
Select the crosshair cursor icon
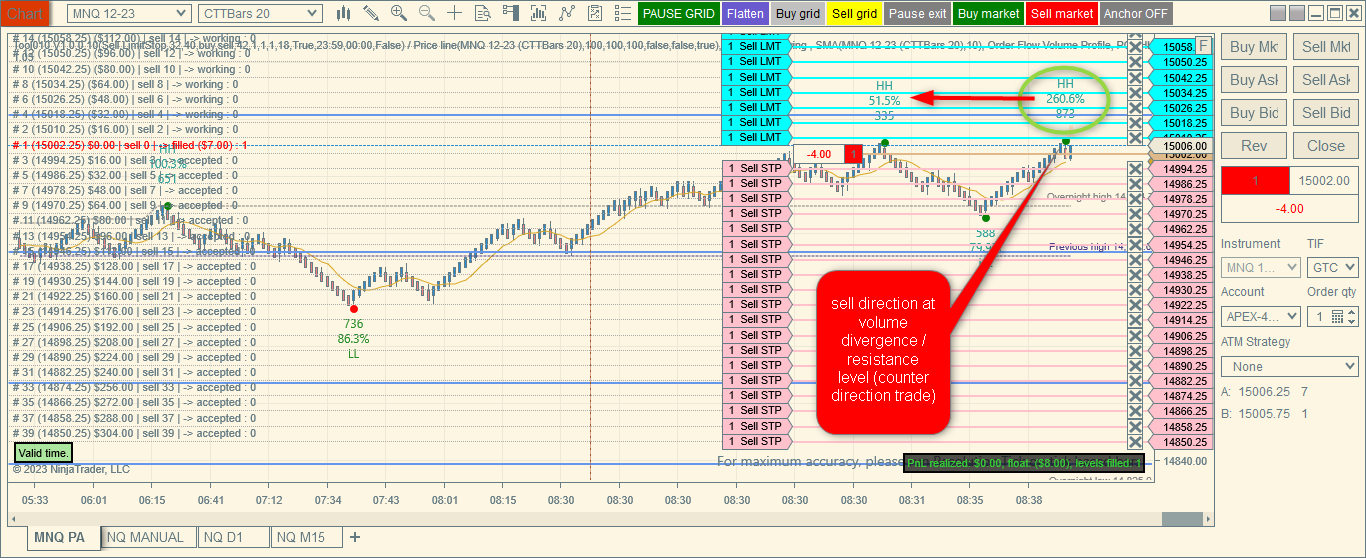coord(455,13)
